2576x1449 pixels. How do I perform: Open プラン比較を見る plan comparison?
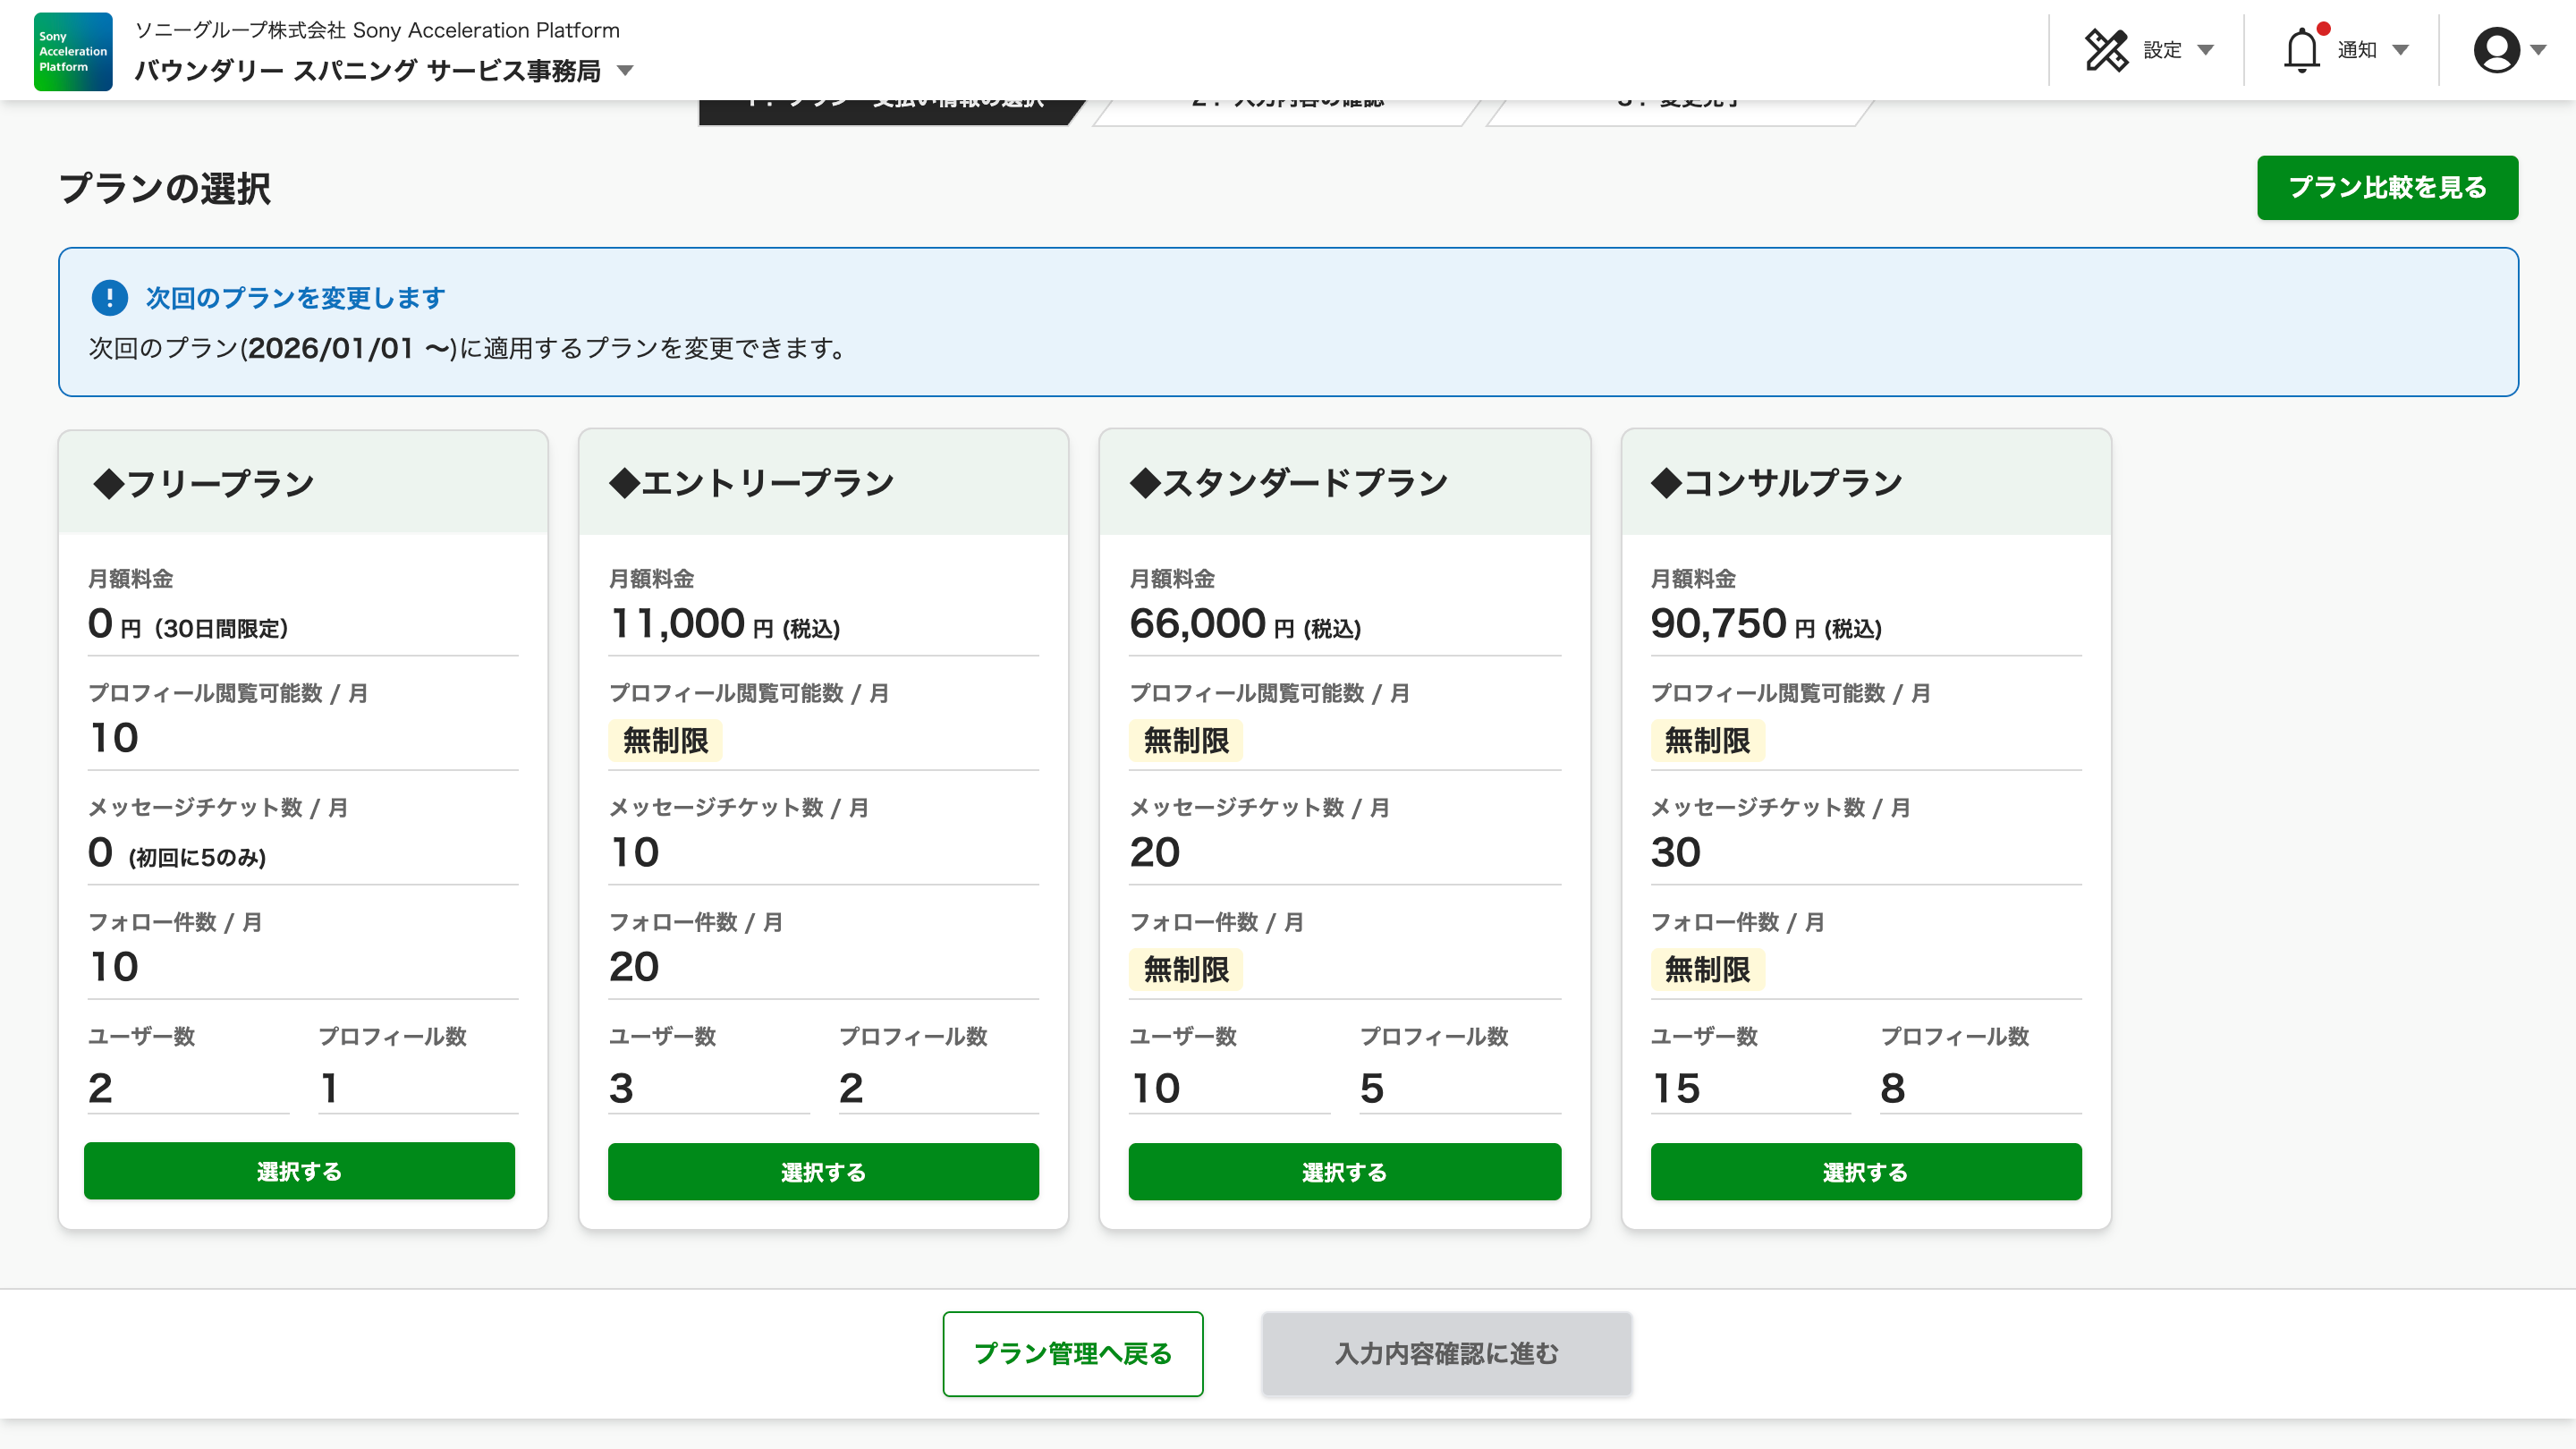click(x=2387, y=187)
